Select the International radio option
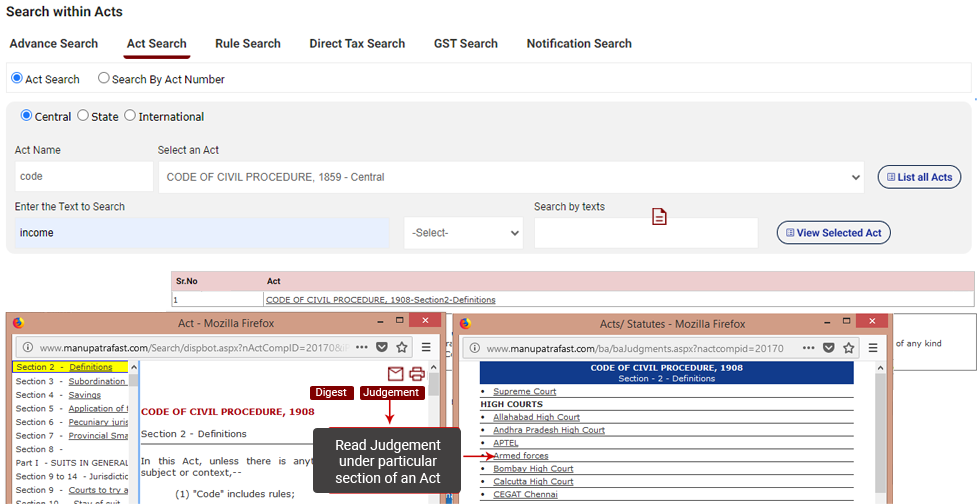977x504 pixels. (130, 116)
